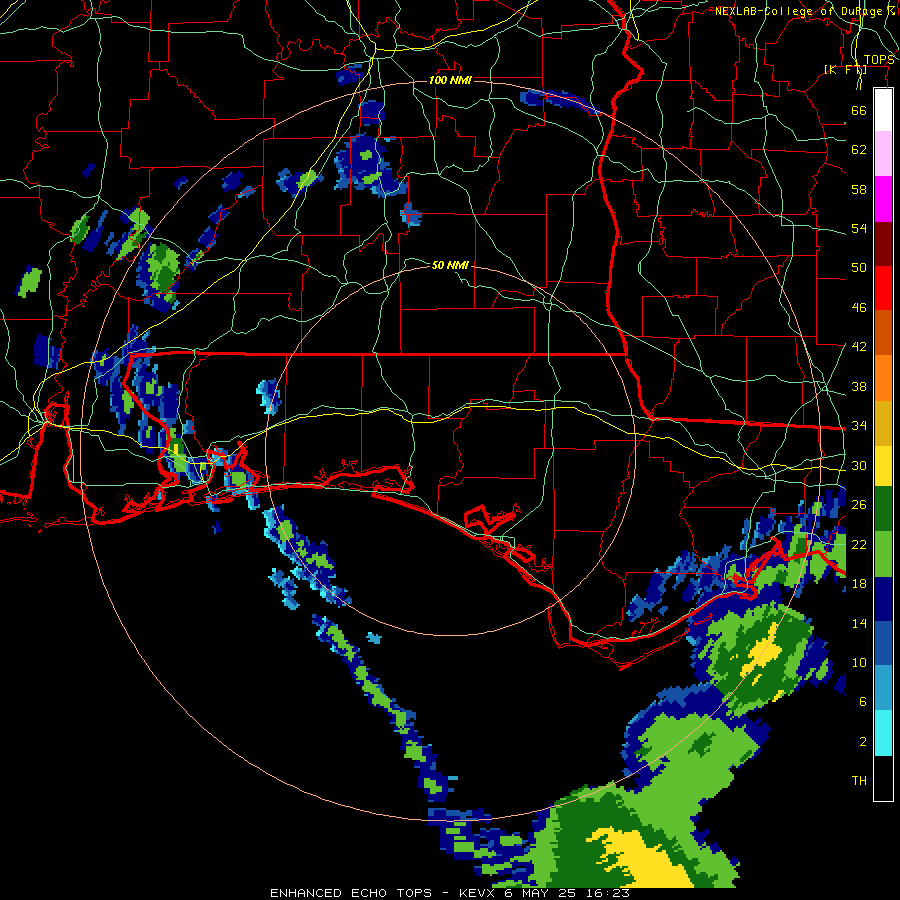Click the white swatch in the tops legend
The height and width of the screenshot is (900, 900).
pyautogui.click(x=883, y=110)
